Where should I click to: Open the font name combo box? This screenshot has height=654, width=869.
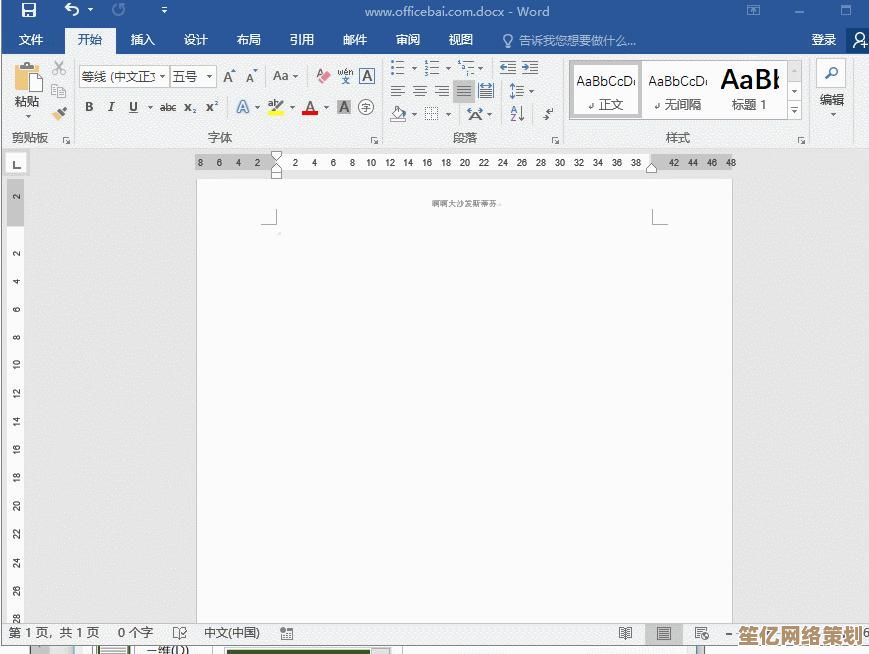pyautogui.click(x=124, y=76)
